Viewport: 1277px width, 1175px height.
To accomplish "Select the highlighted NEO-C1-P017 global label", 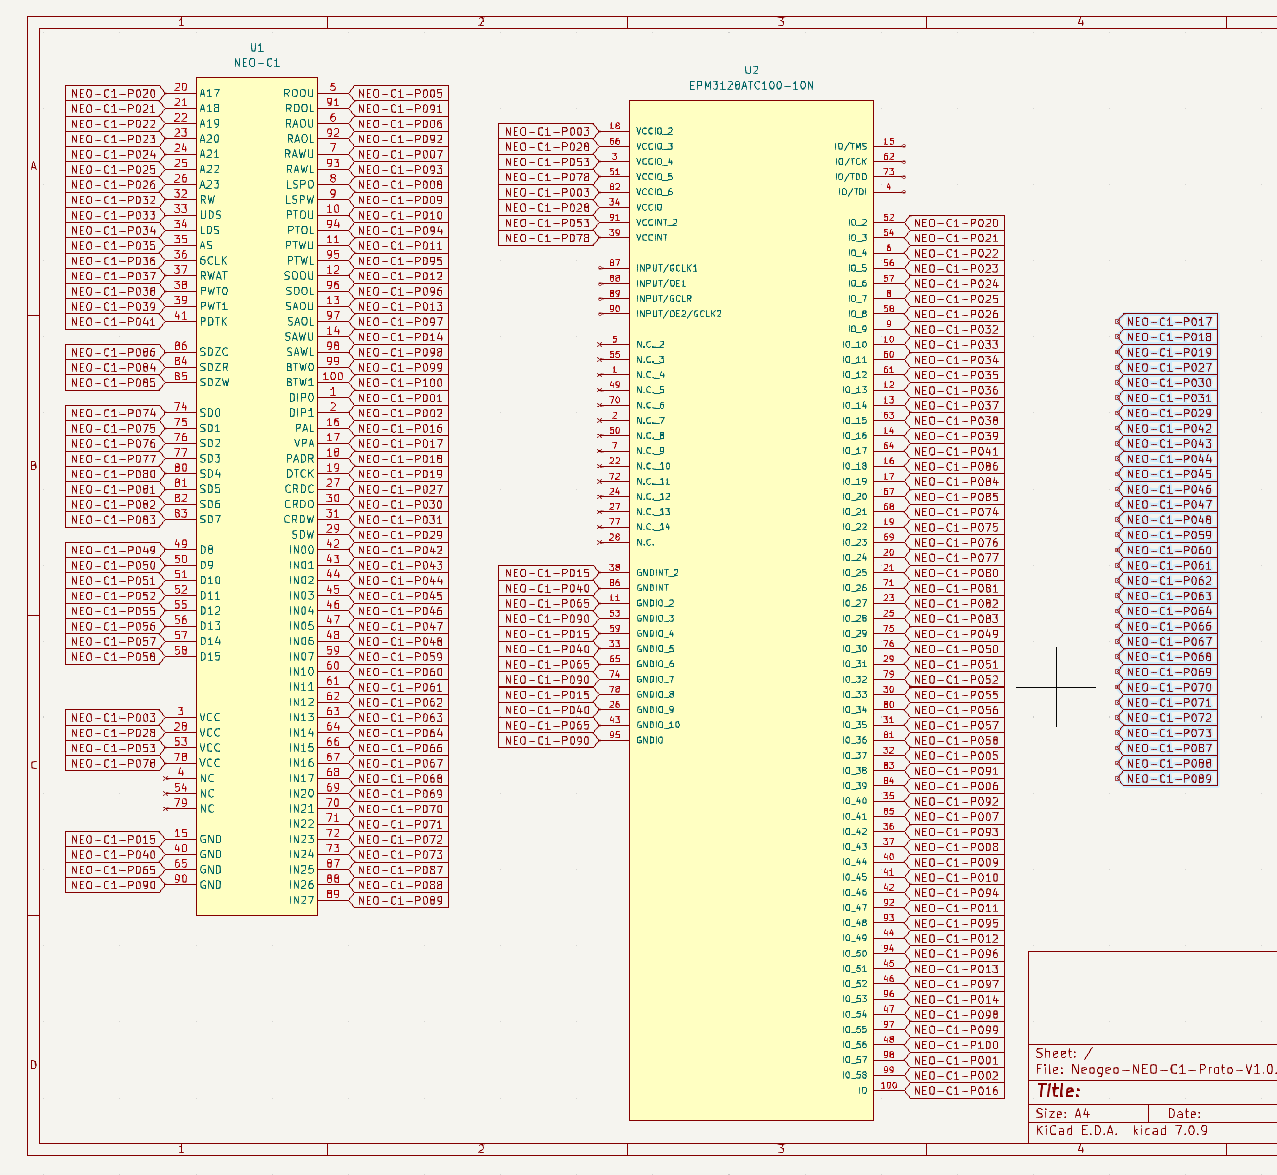I will pyautogui.click(x=1166, y=322).
